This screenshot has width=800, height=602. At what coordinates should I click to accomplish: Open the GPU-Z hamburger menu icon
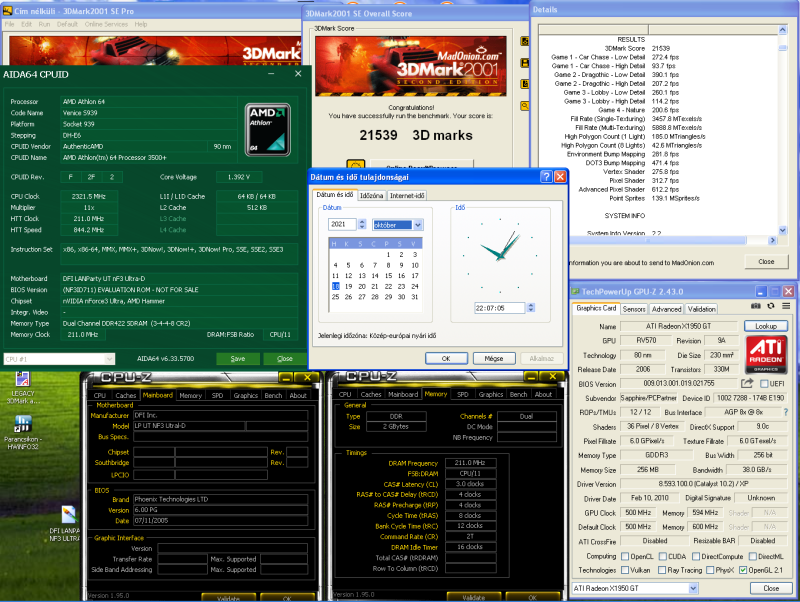(786, 306)
